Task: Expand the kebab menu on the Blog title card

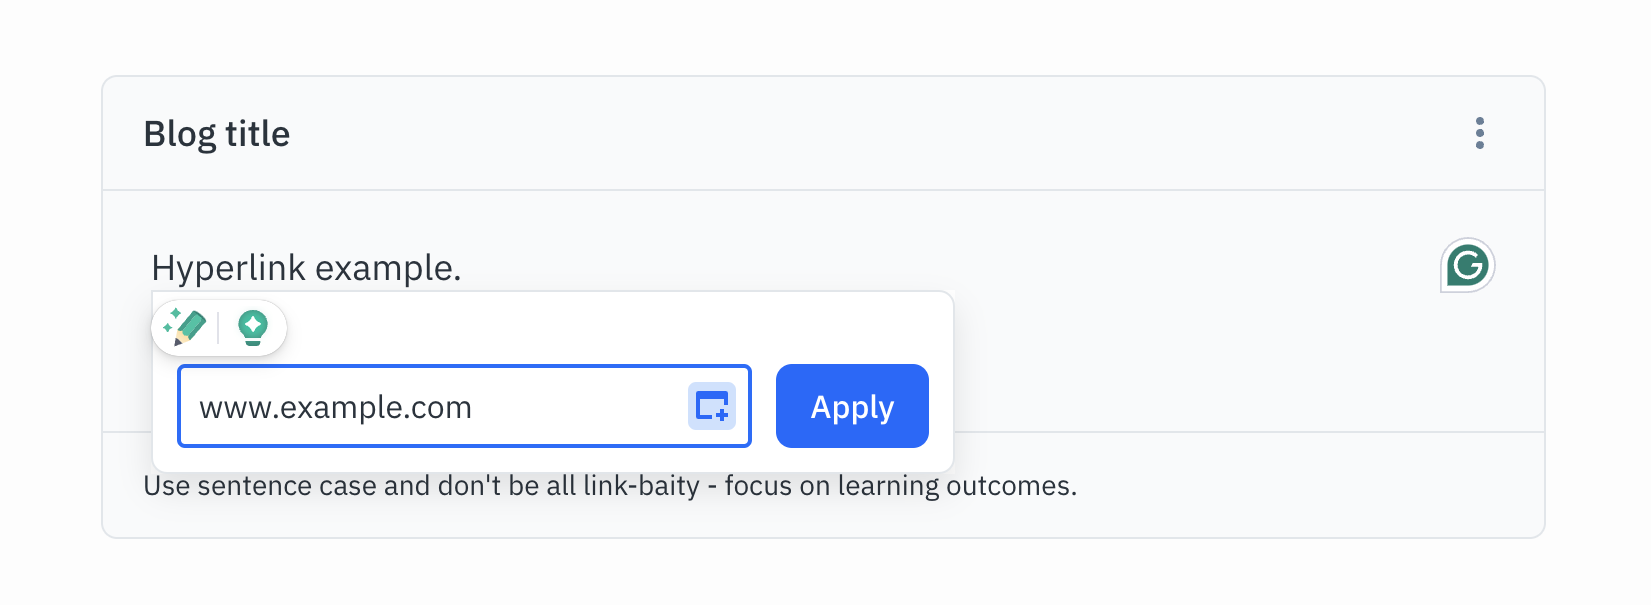Action: pos(1479,133)
